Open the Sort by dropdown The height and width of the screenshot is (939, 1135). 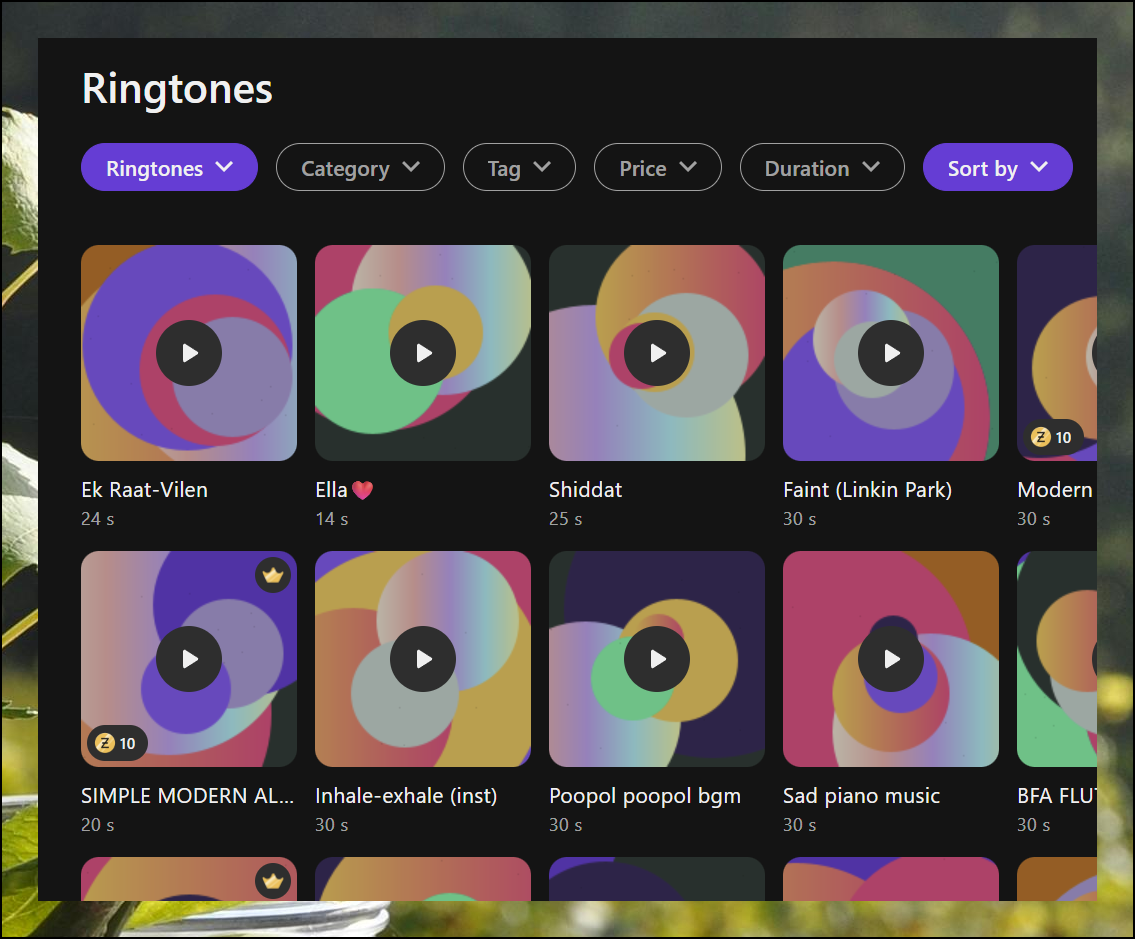(x=997, y=167)
